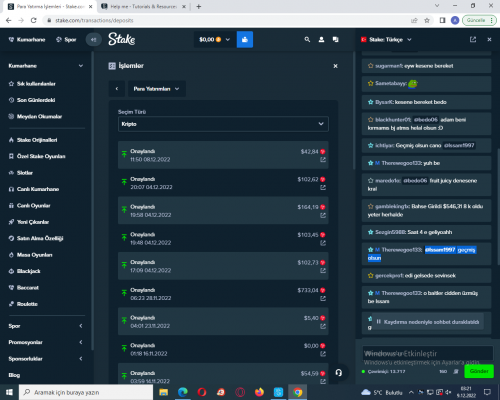
Task: Open external link for $5,40 deposit
Action: click(323, 326)
